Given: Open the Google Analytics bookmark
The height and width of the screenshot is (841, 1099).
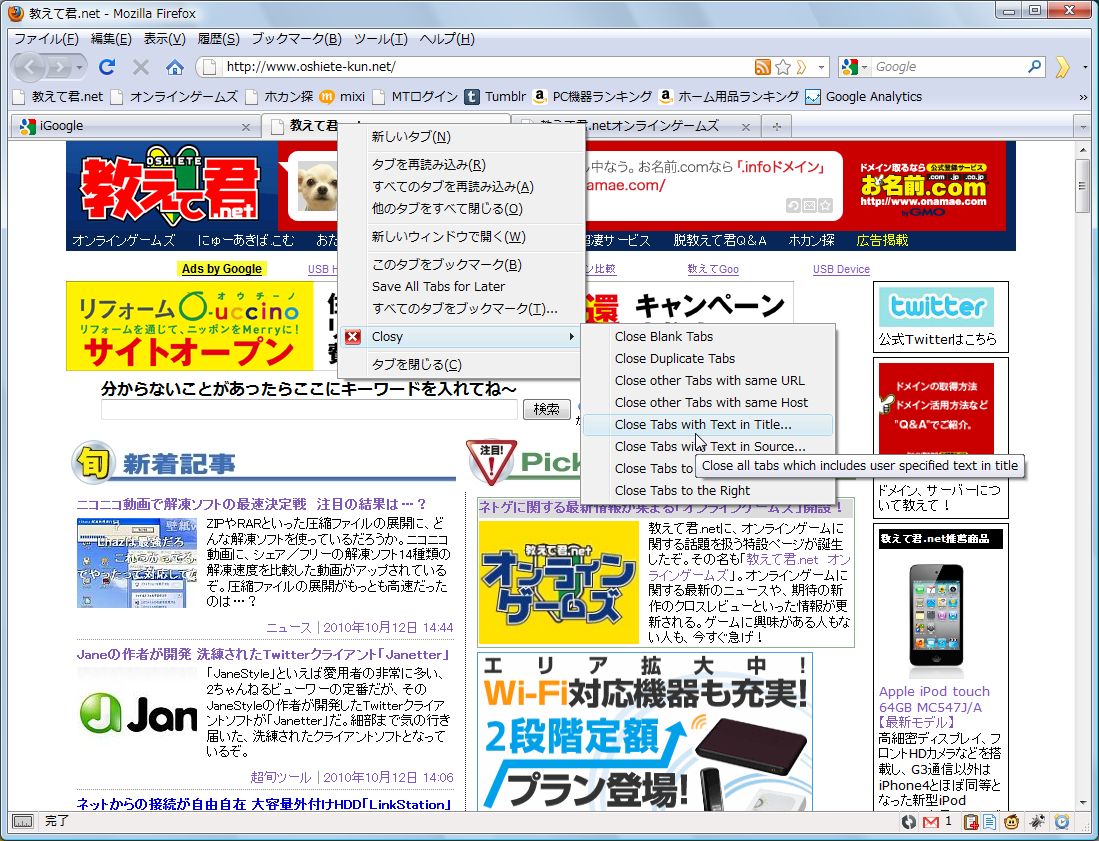Looking at the screenshot, I should pos(864,97).
